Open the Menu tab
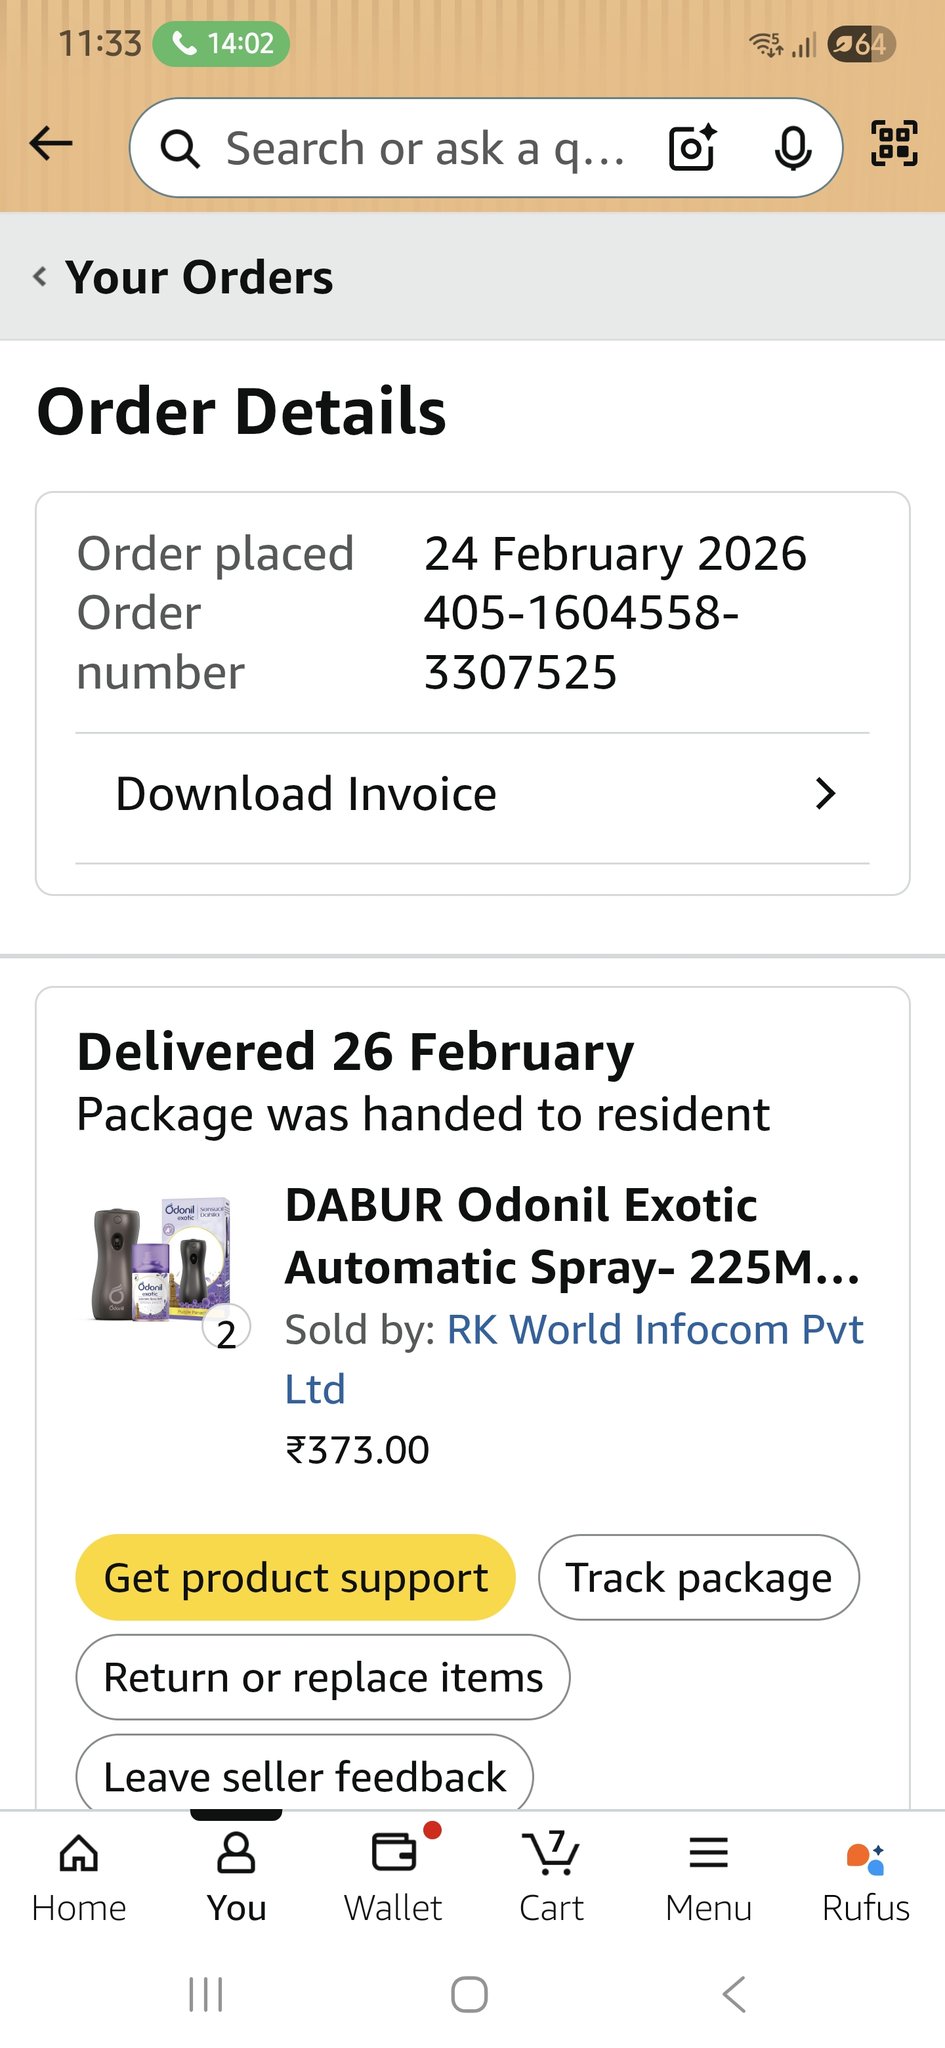The height and width of the screenshot is (2048, 945). [x=708, y=1877]
